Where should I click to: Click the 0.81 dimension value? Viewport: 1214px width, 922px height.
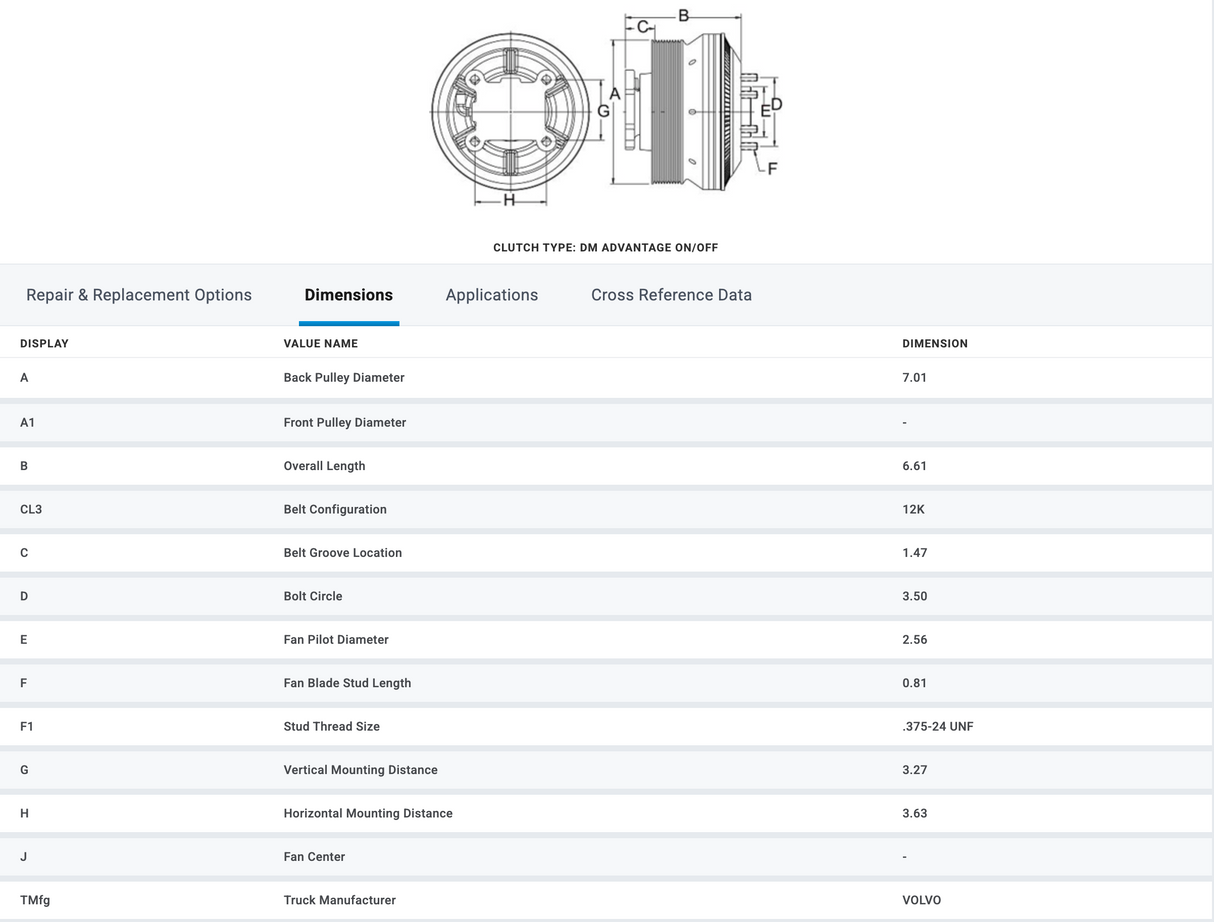pos(915,683)
